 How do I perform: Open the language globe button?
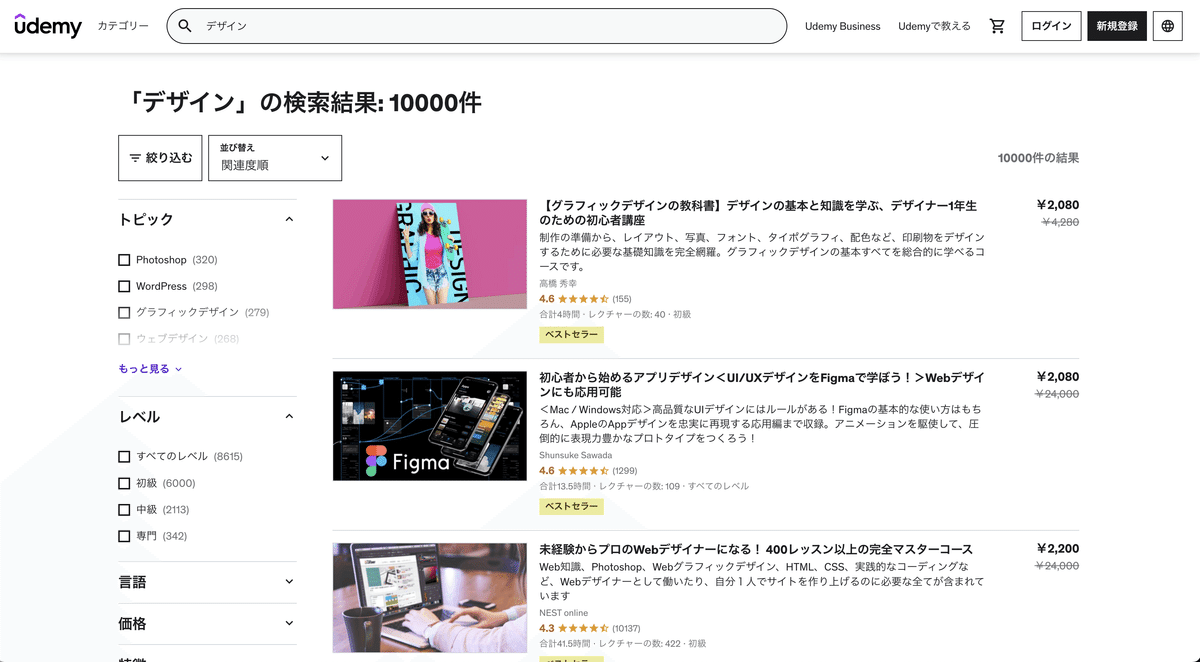(x=1168, y=26)
